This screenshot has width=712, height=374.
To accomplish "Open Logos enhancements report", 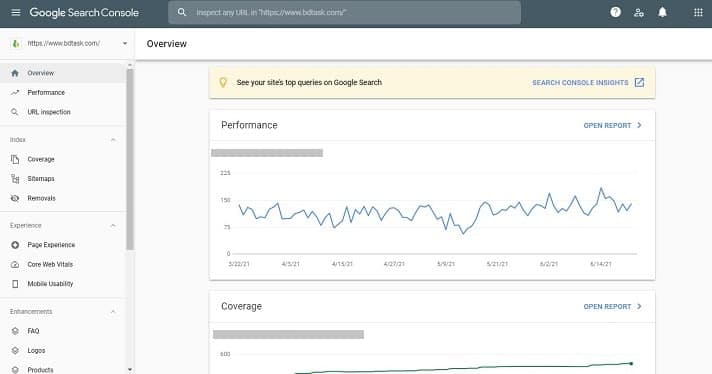I will coord(63,351).
